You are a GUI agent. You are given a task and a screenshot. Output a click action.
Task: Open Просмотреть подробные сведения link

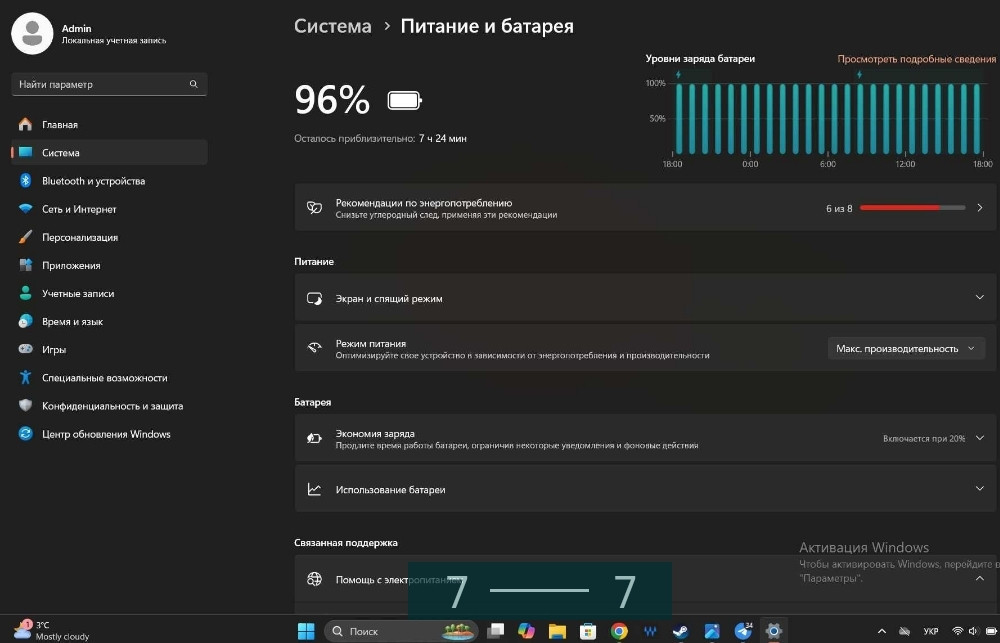pyautogui.click(x=912, y=60)
